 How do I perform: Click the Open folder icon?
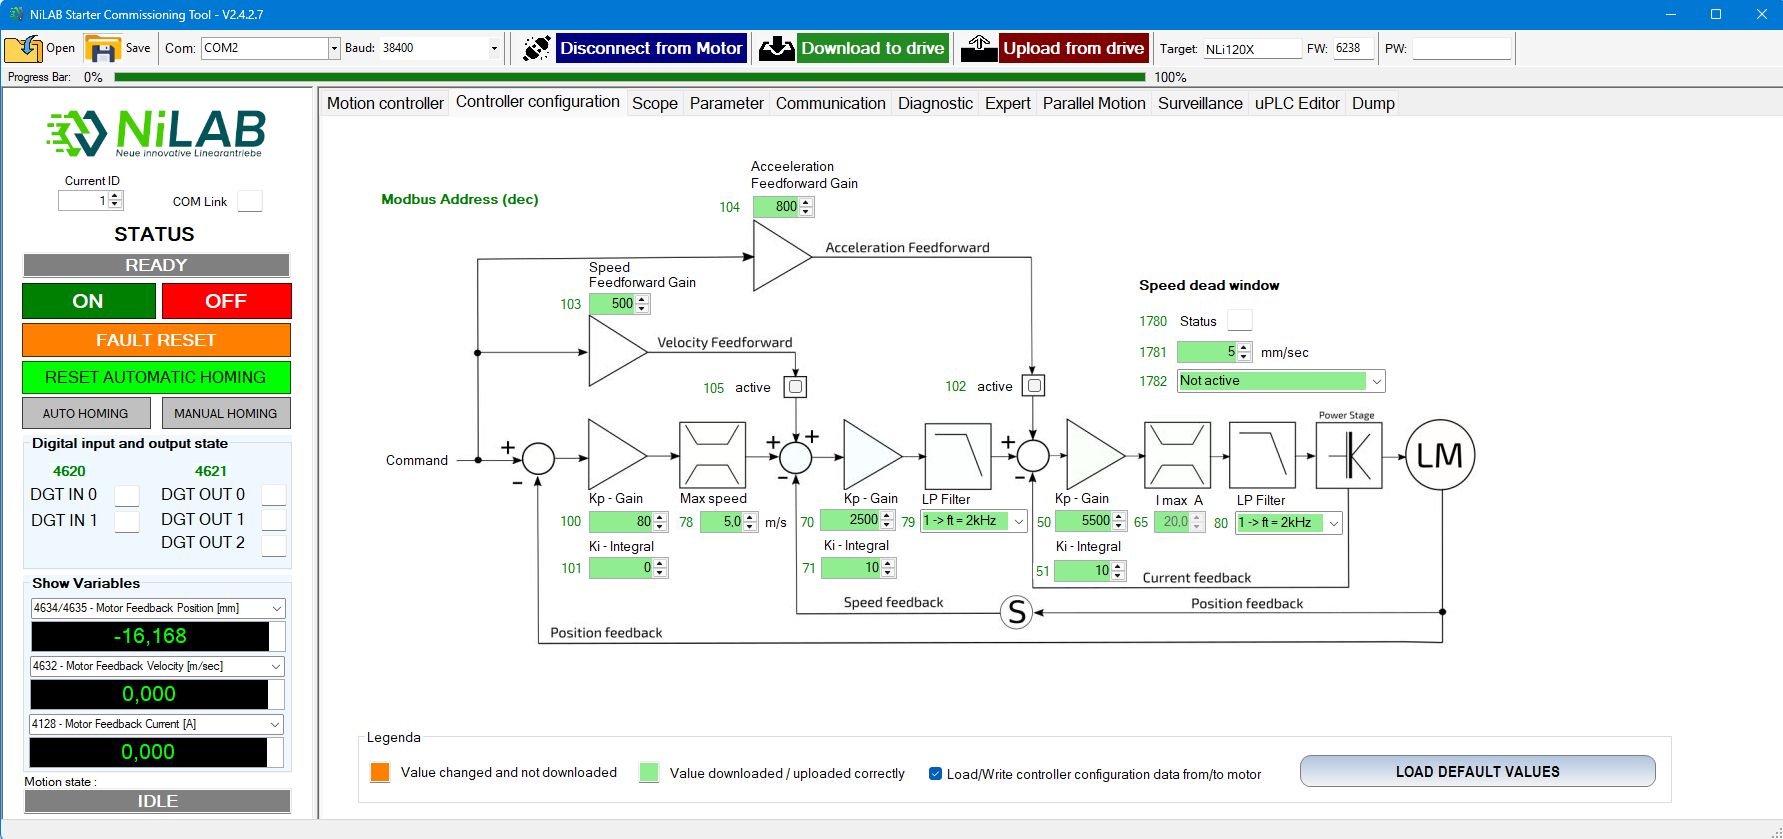pos(23,48)
